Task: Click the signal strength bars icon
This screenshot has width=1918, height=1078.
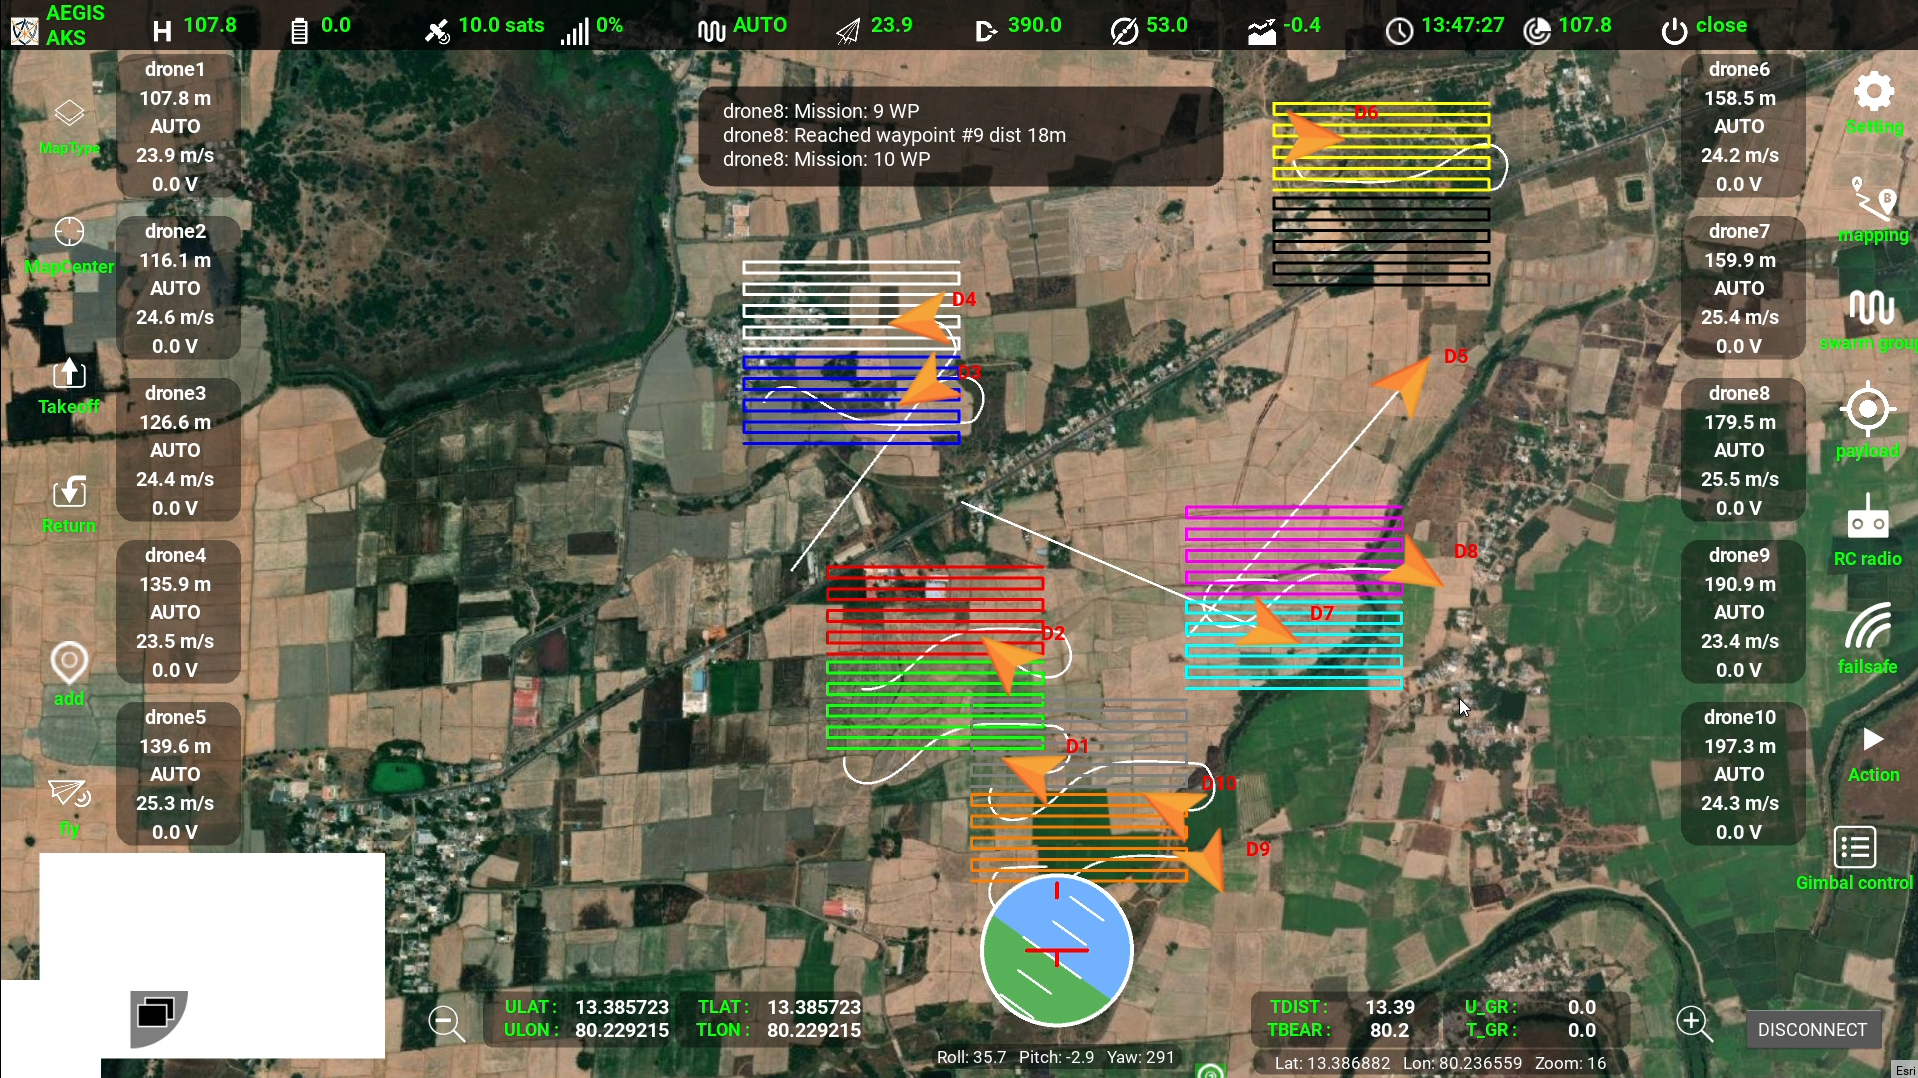Action: (574, 31)
